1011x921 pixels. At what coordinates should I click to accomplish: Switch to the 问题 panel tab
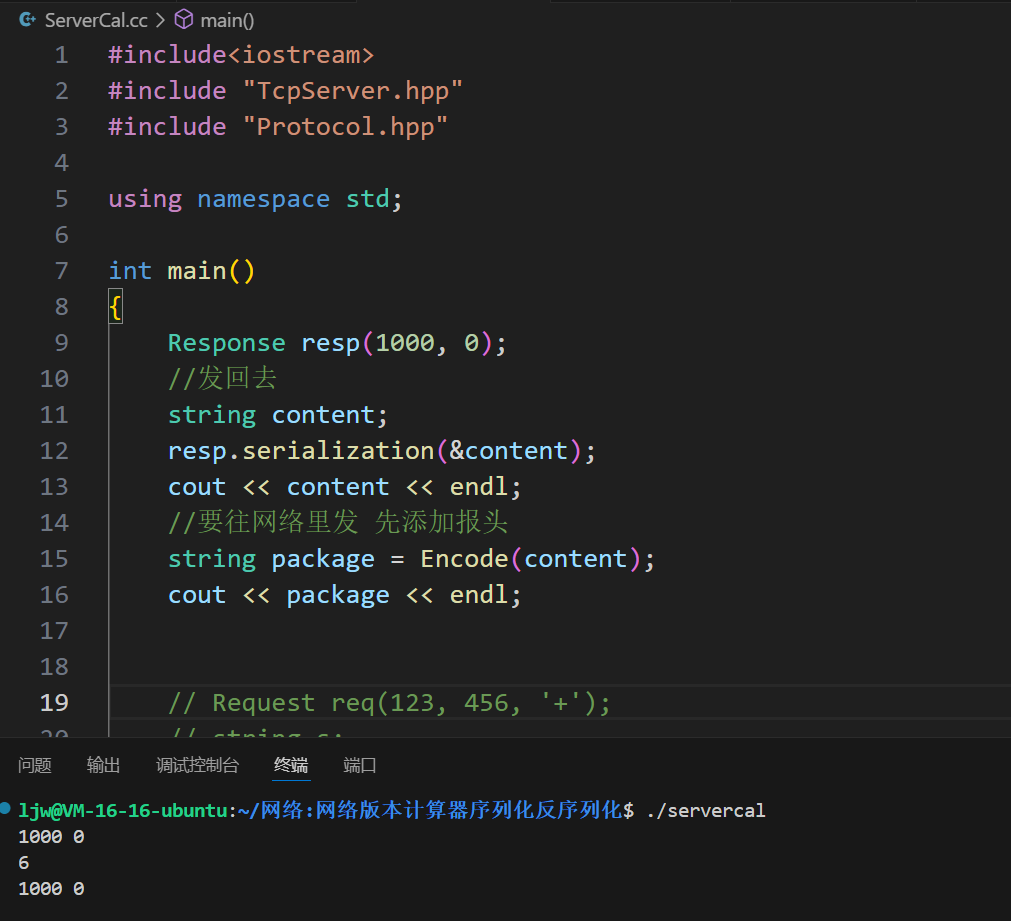tap(35, 765)
